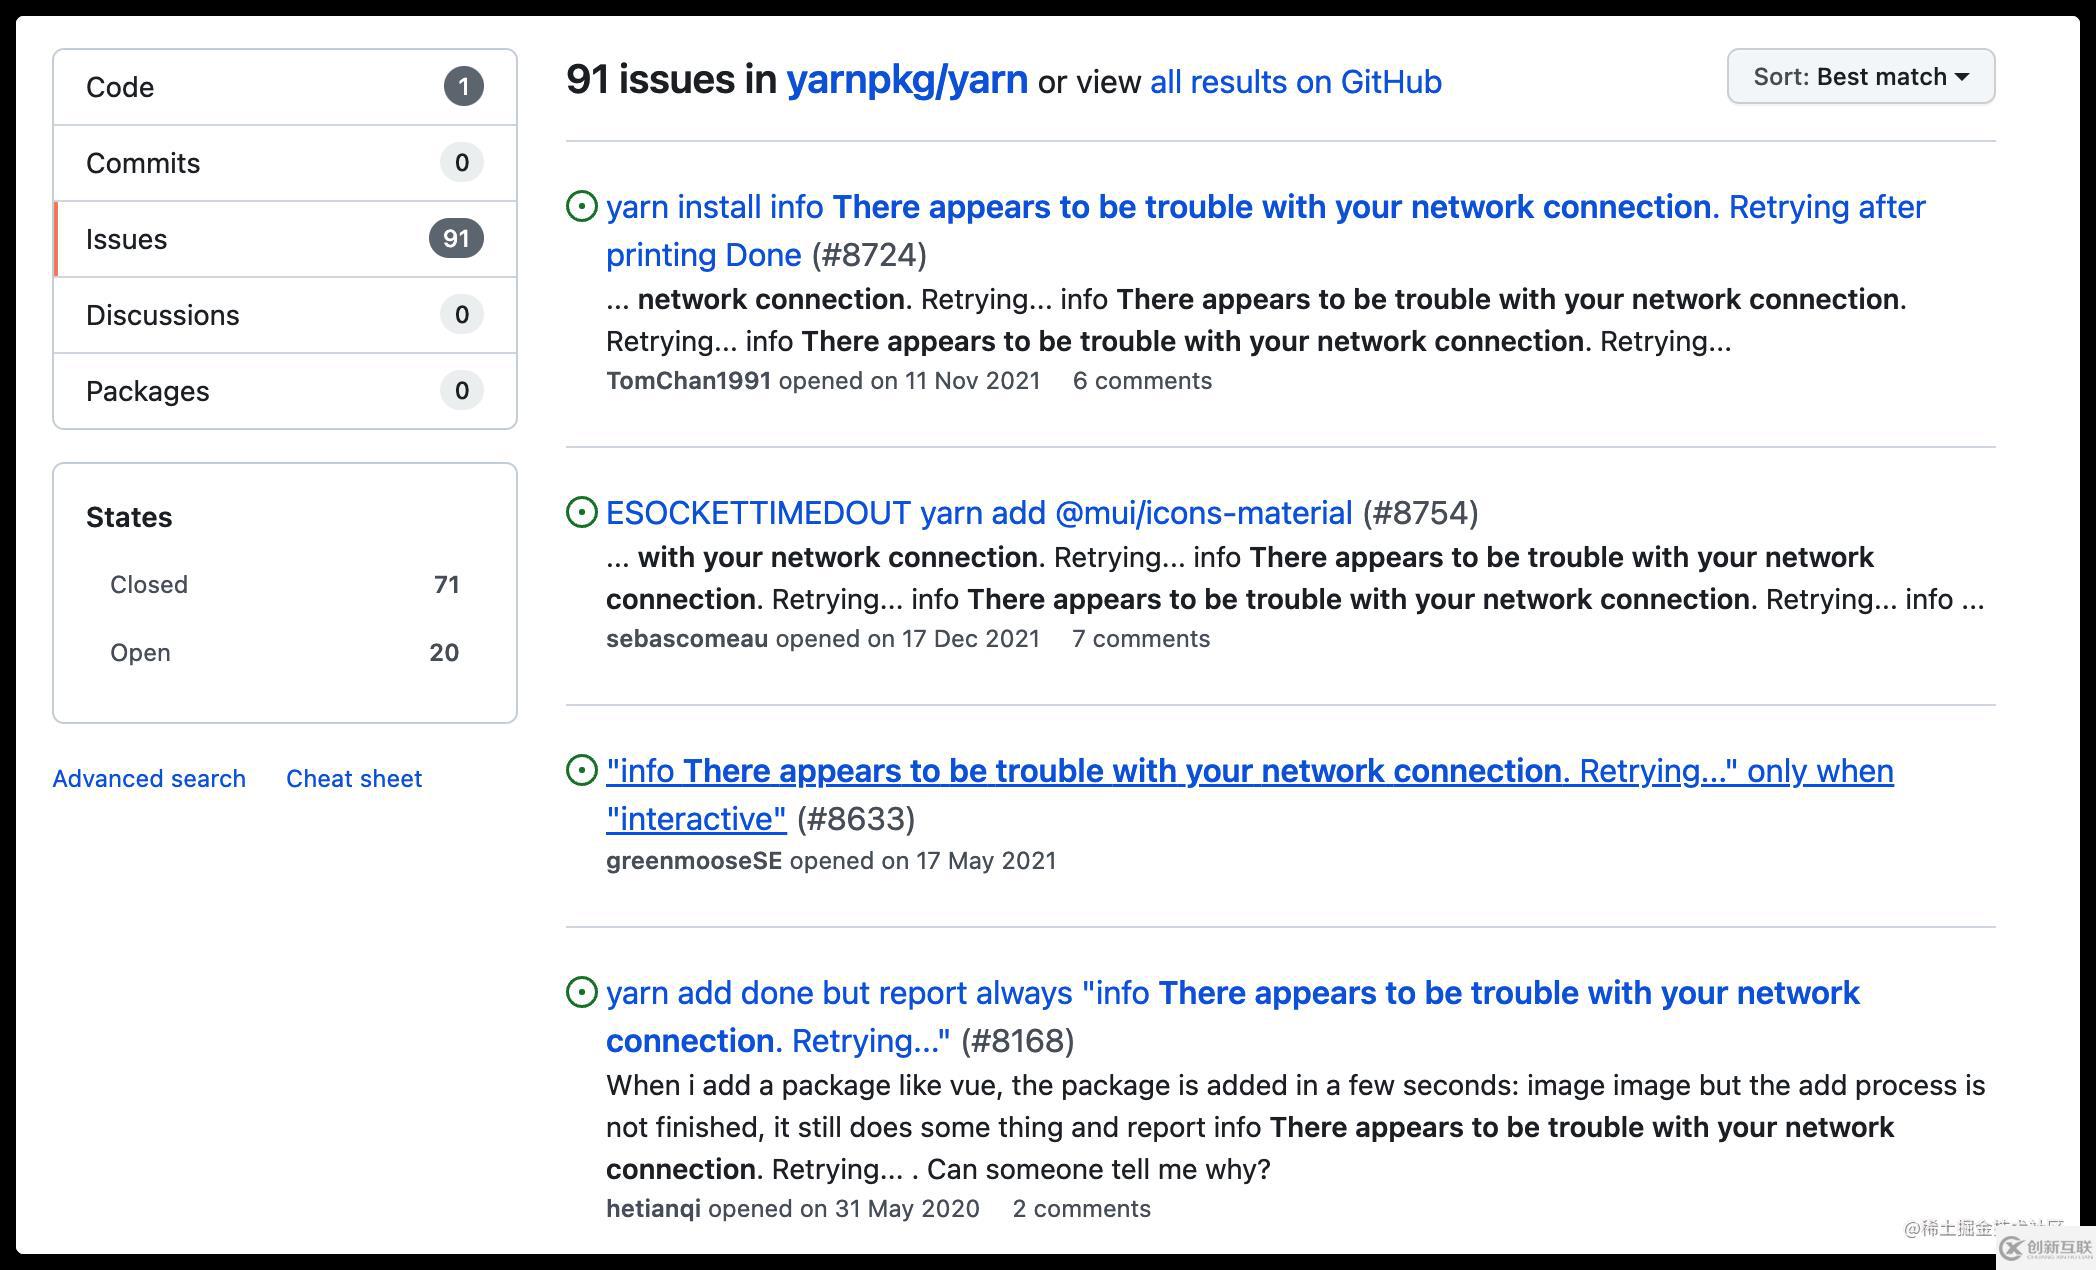Viewport: 2096px width, 1270px height.
Task: Click the States heading
Action: (x=129, y=517)
